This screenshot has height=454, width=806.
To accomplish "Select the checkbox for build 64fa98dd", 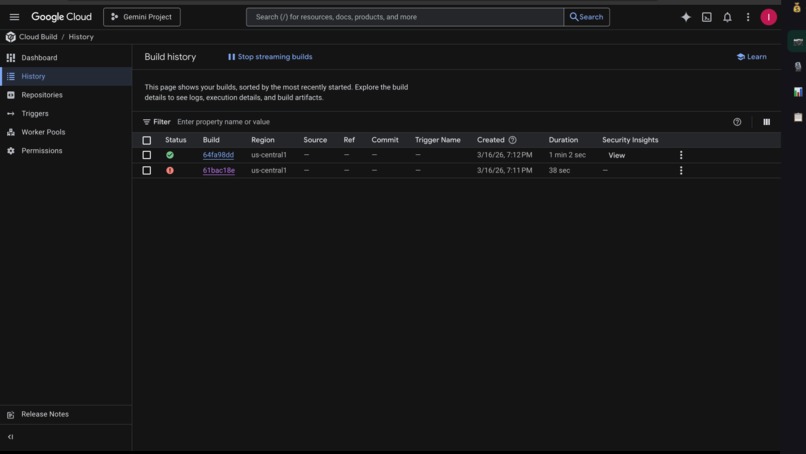I will click(146, 155).
